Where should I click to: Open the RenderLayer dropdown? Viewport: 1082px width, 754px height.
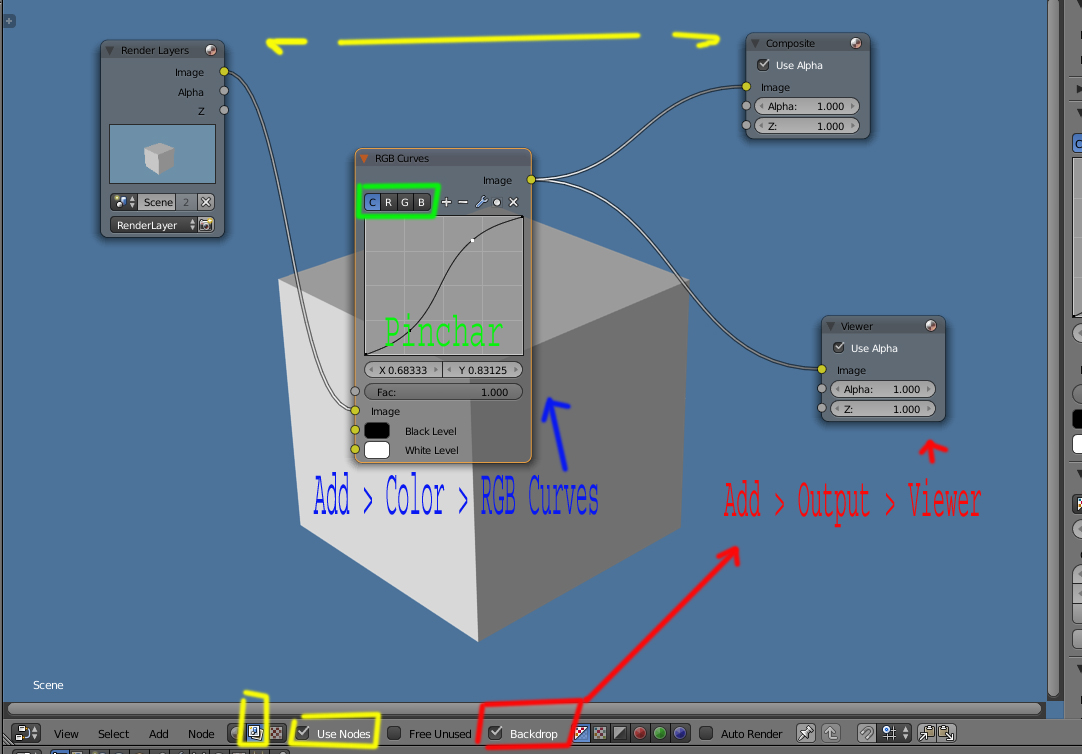(x=153, y=225)
